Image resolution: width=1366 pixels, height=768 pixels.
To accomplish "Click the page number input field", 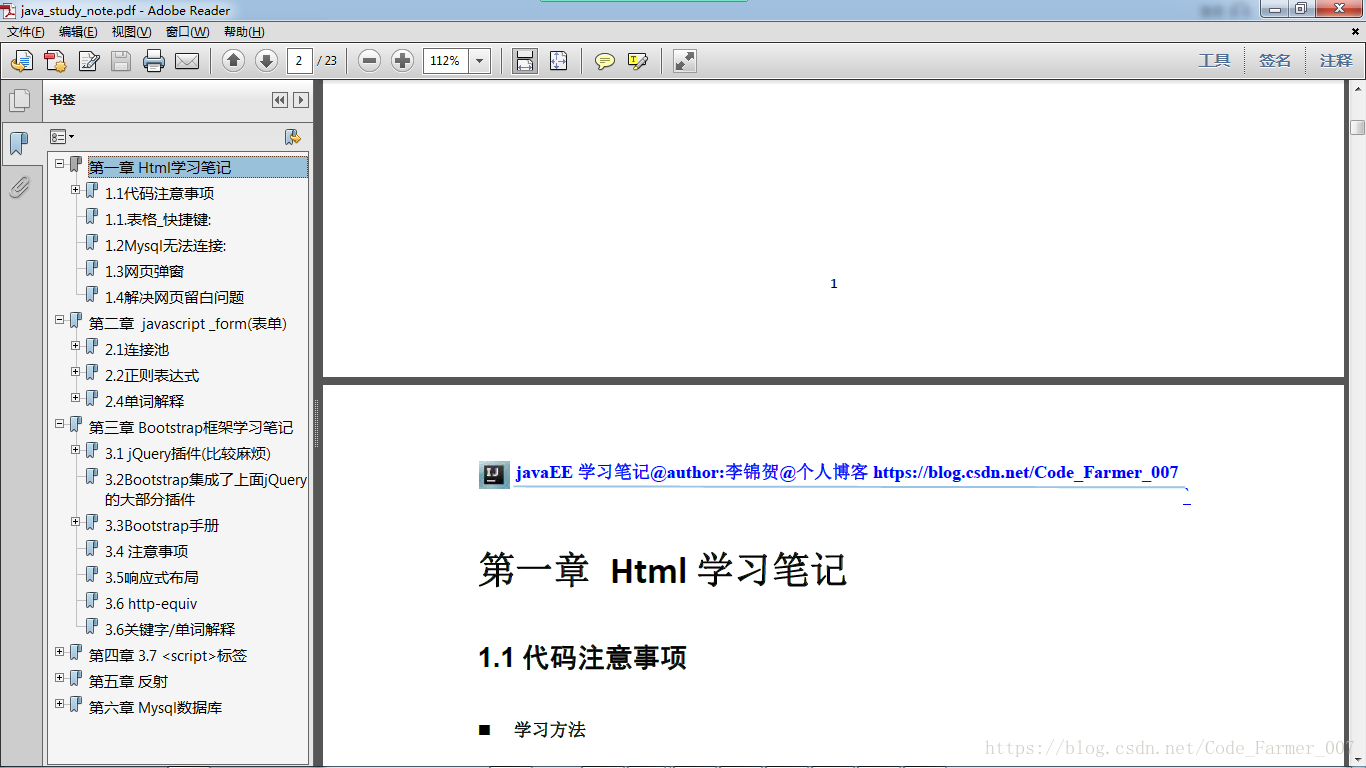I will point(300,61).
